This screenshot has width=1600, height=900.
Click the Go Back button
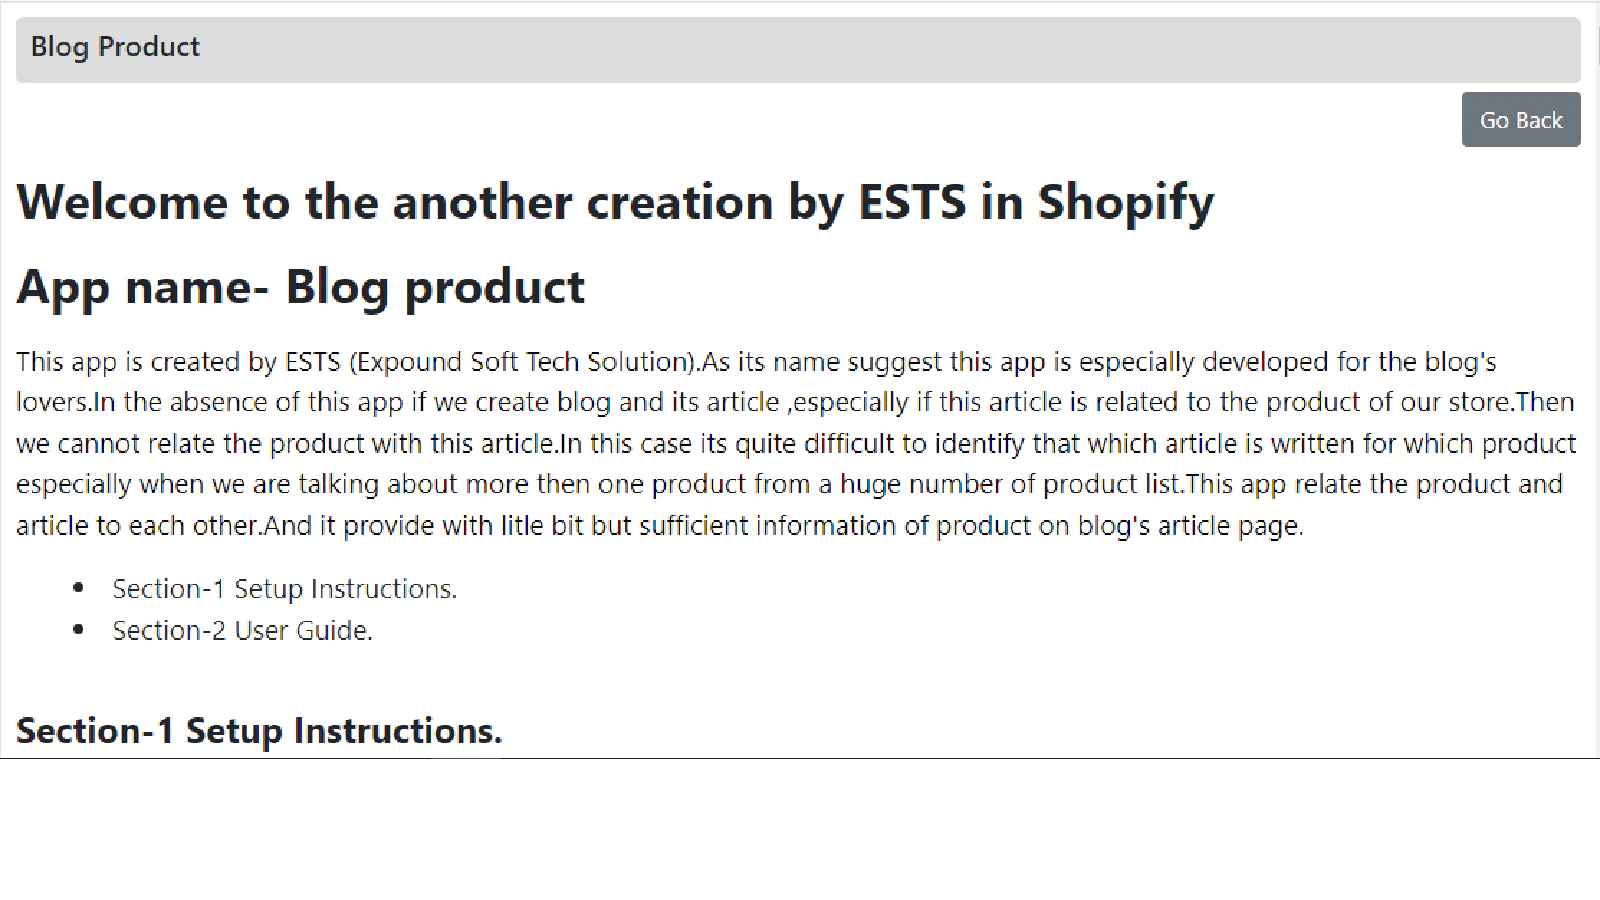point(1521,120)
